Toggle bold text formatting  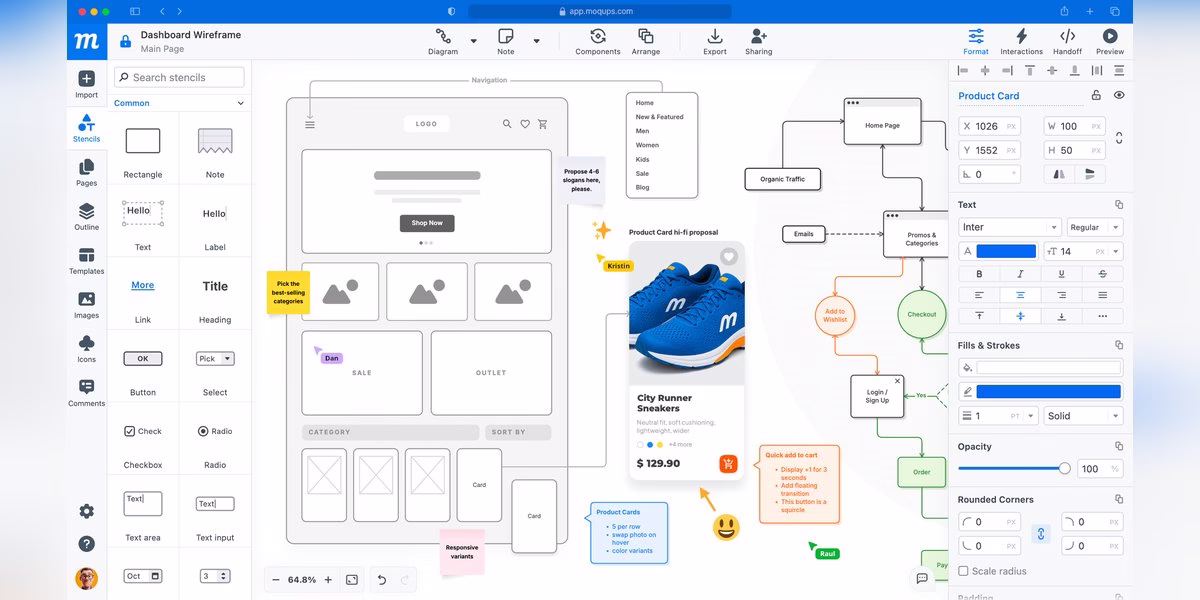[x=979, y=274]
